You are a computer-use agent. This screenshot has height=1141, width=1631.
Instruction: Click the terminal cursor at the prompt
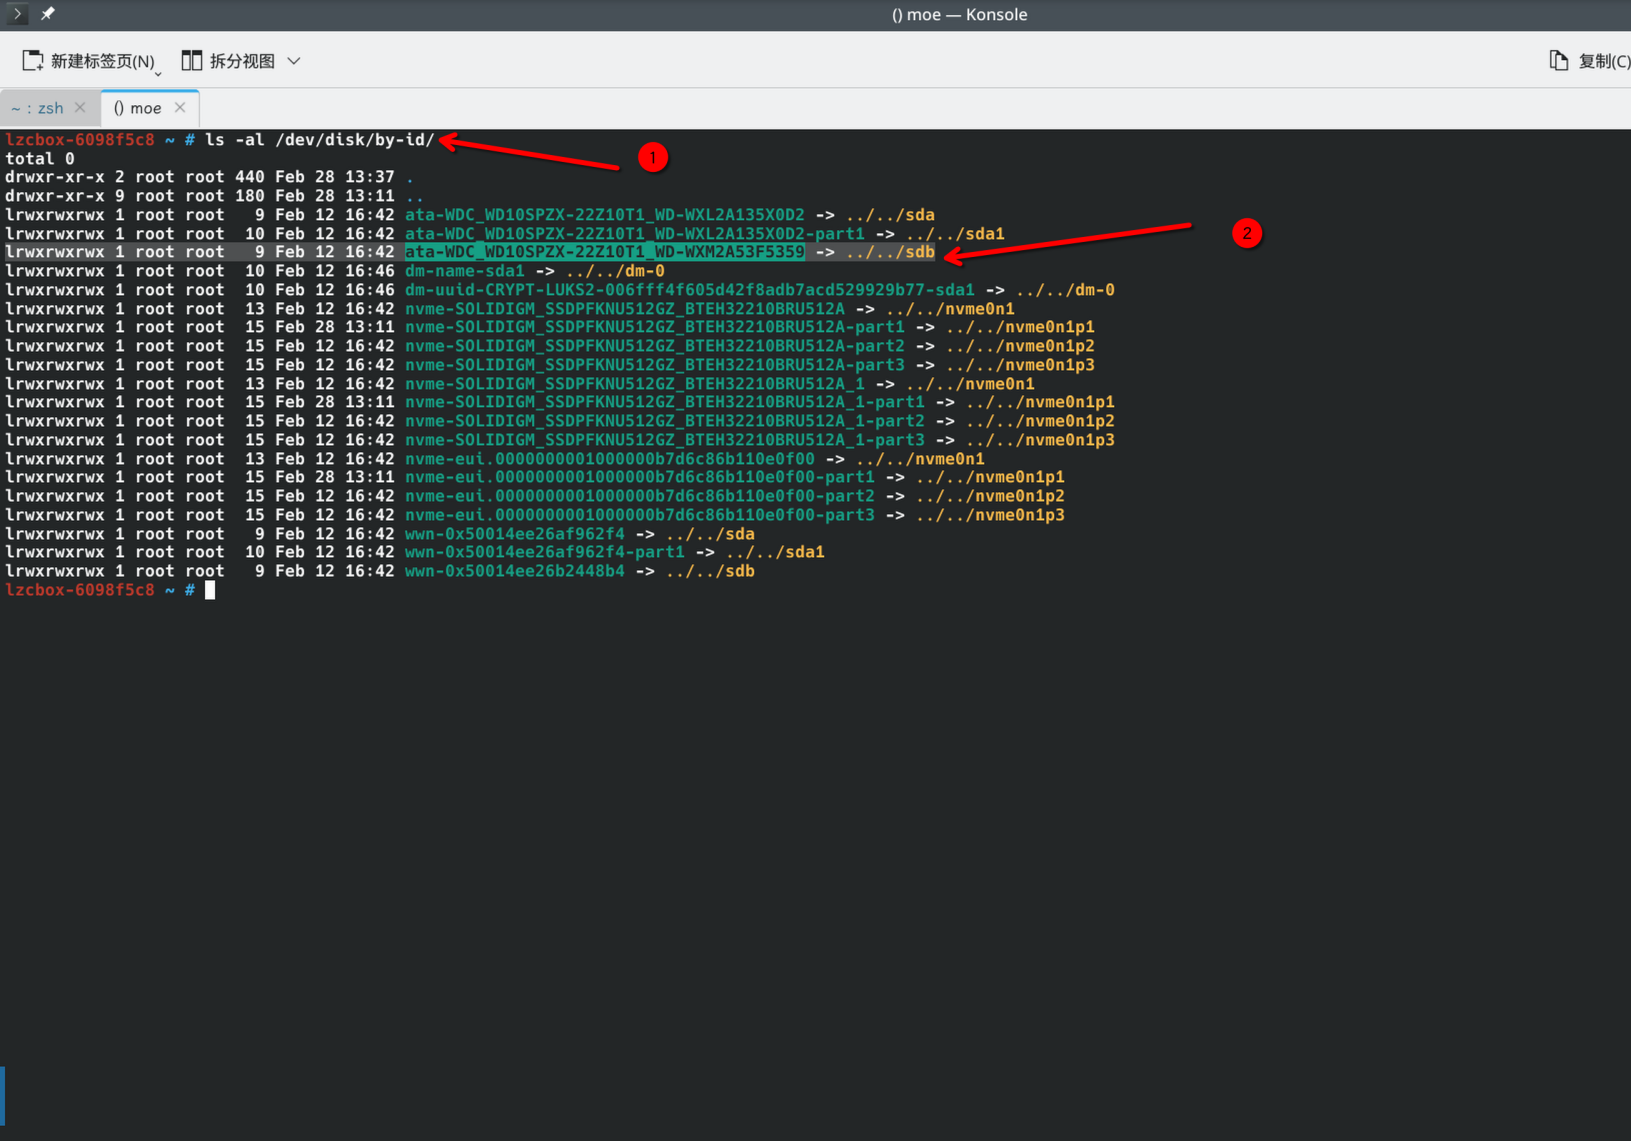click(210, 590)
